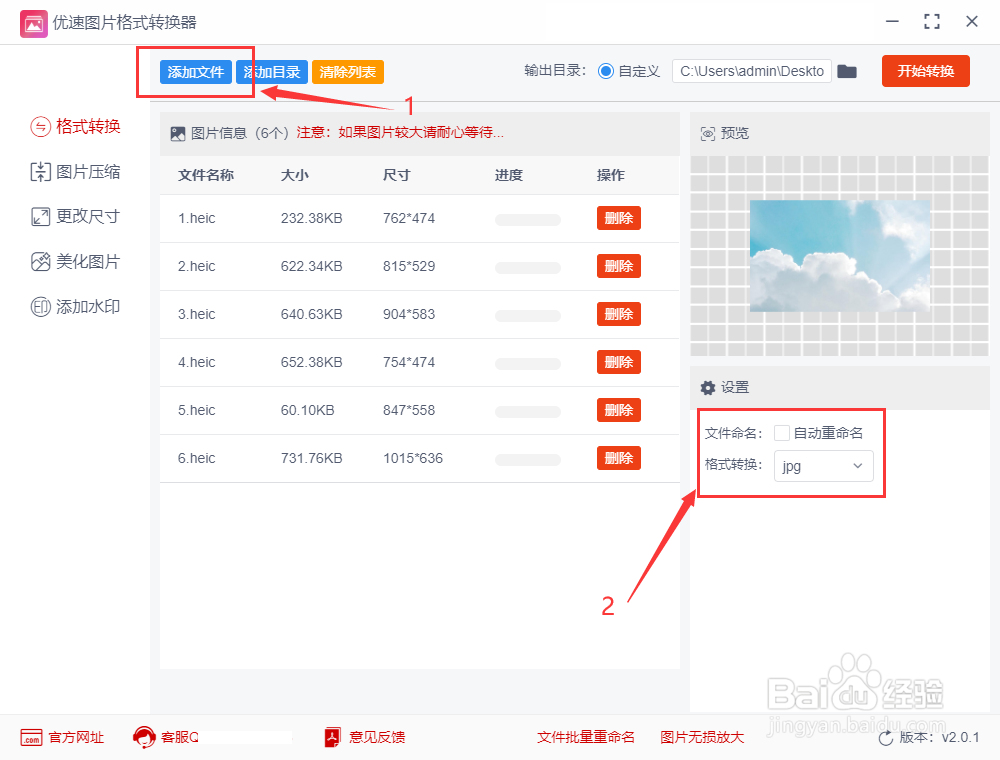The image size is (1000, 760).
Task: Click 文件批量重命名 at the bottom
Action: 585,737
